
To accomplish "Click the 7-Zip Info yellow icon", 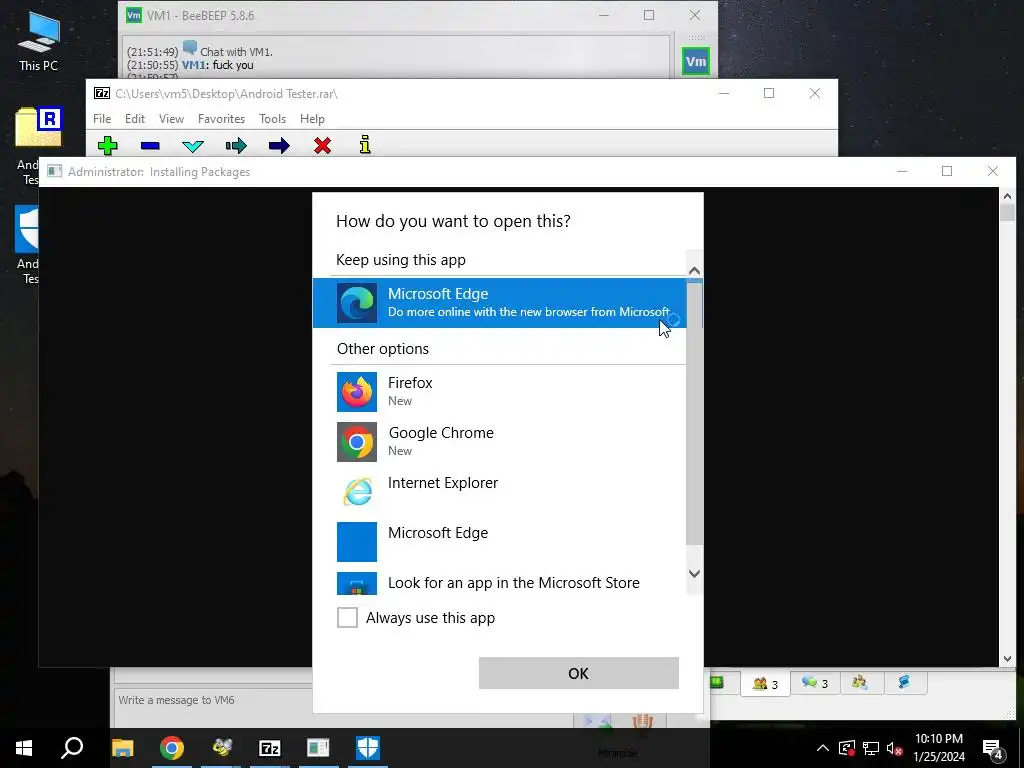I will click(365, 144).
